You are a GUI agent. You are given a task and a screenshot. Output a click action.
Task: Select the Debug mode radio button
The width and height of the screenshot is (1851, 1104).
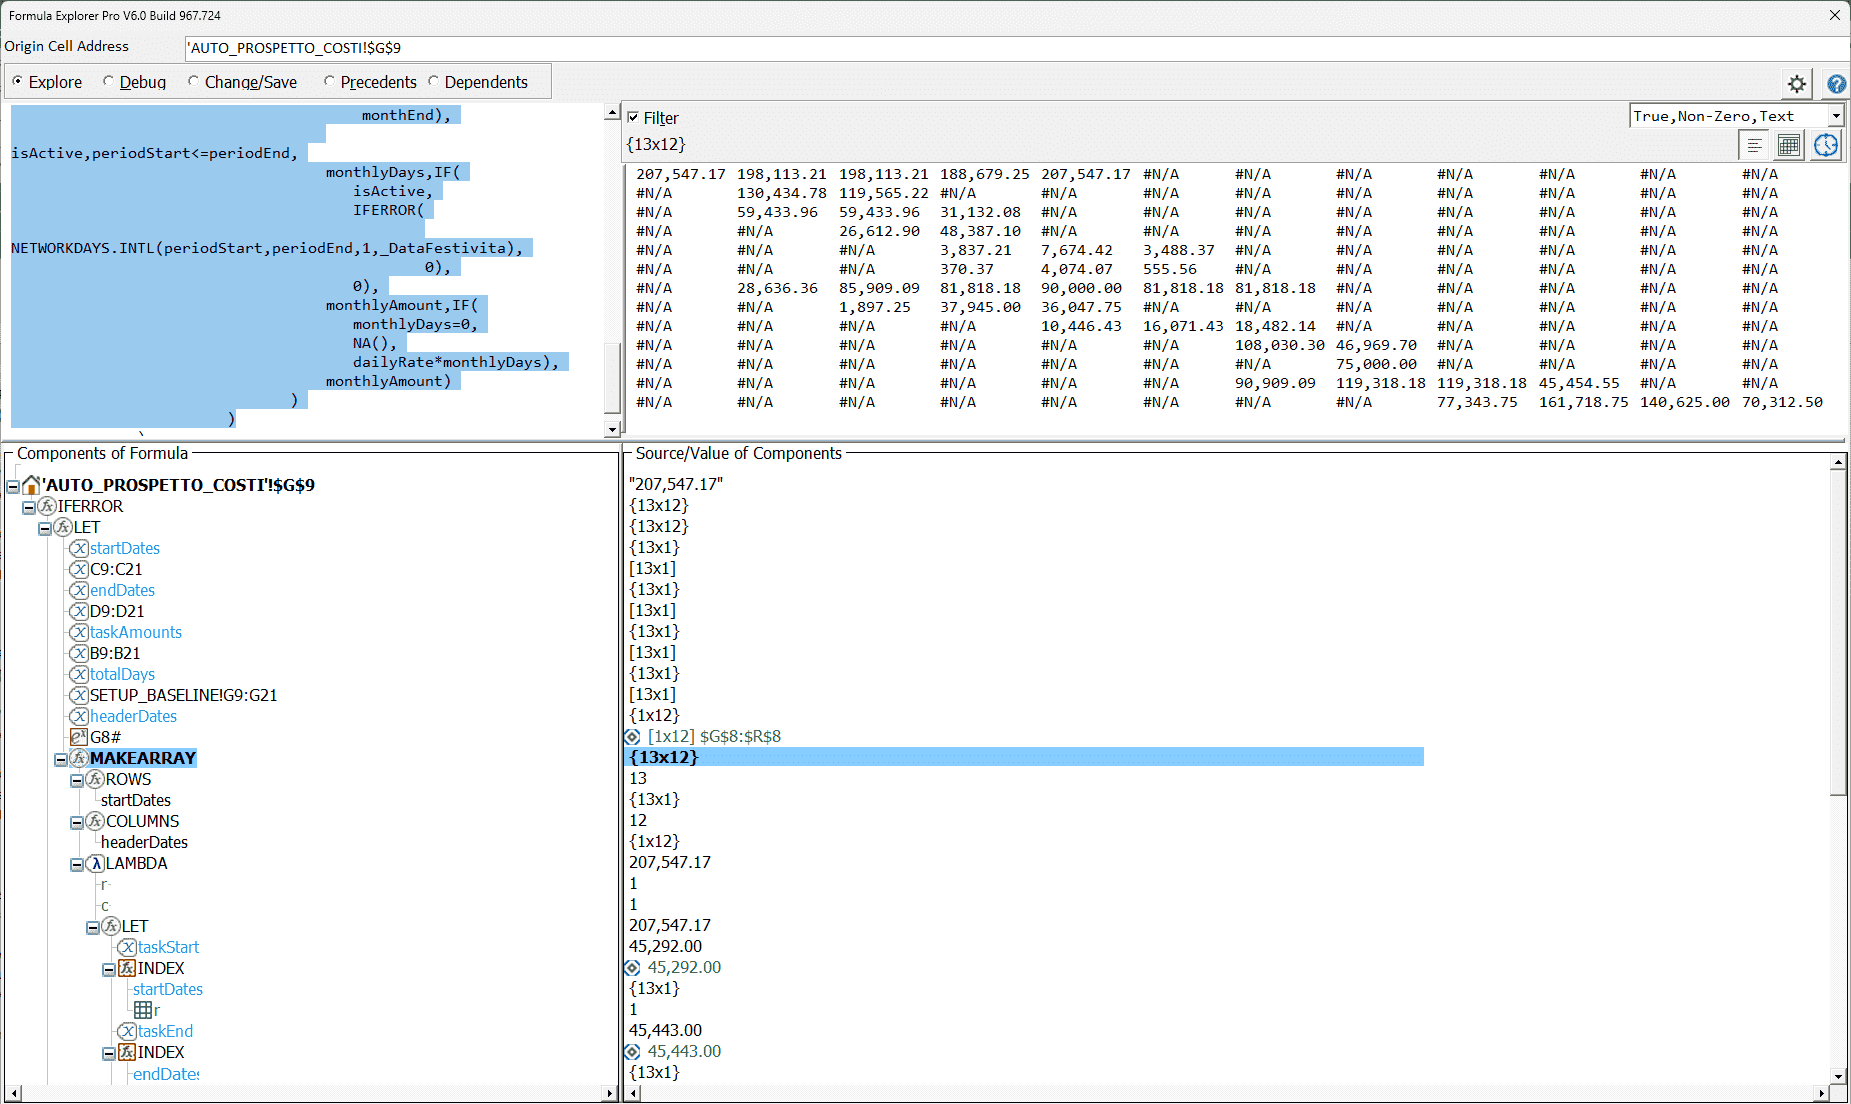click(x=108, y=81)
